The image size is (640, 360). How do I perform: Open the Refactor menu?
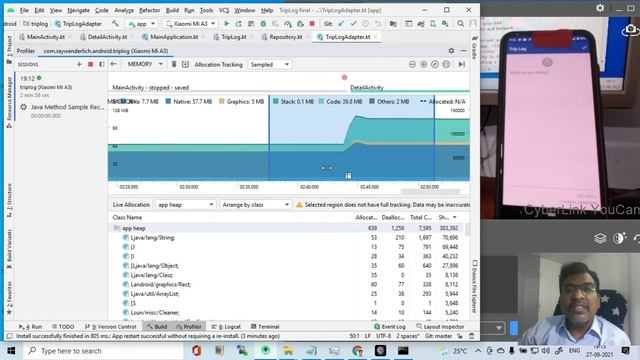(x=149, y=10)
